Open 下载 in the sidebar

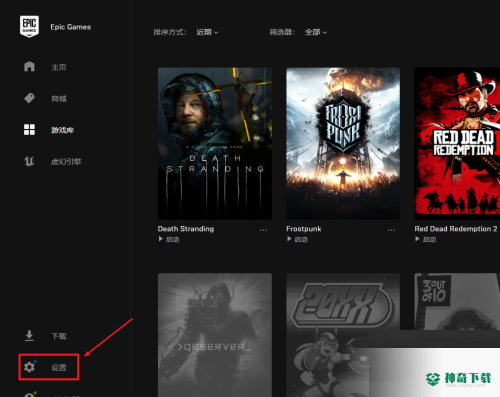click(x=59, y=336)
